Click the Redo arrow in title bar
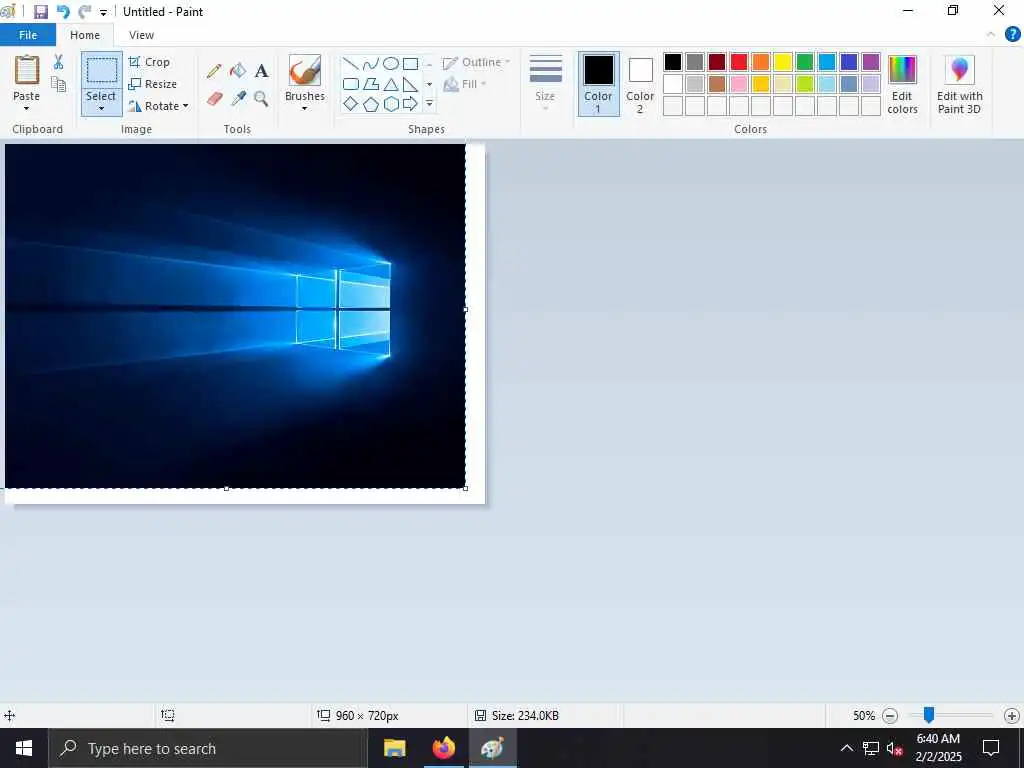The image size is (1024, 768). pyautogui.click(x=84, y=12)
